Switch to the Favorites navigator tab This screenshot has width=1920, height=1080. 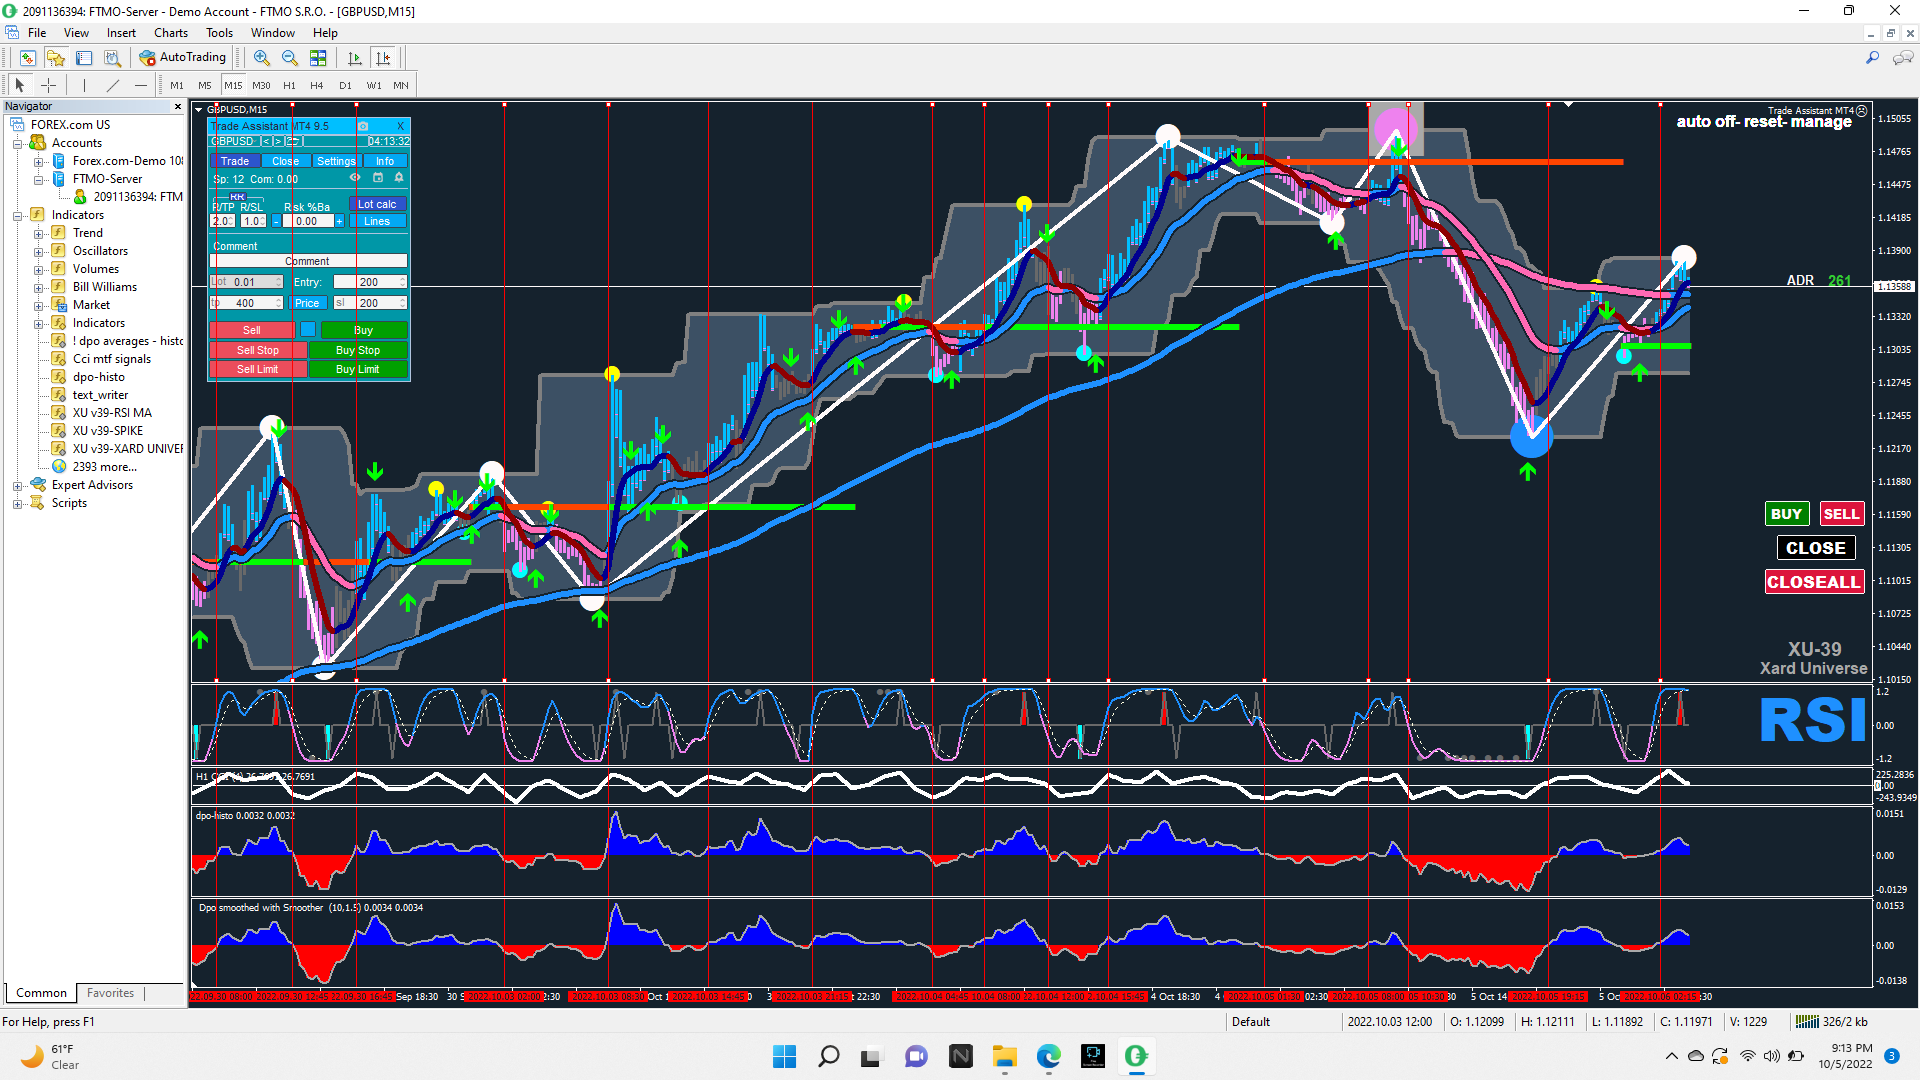coord(110,993)
